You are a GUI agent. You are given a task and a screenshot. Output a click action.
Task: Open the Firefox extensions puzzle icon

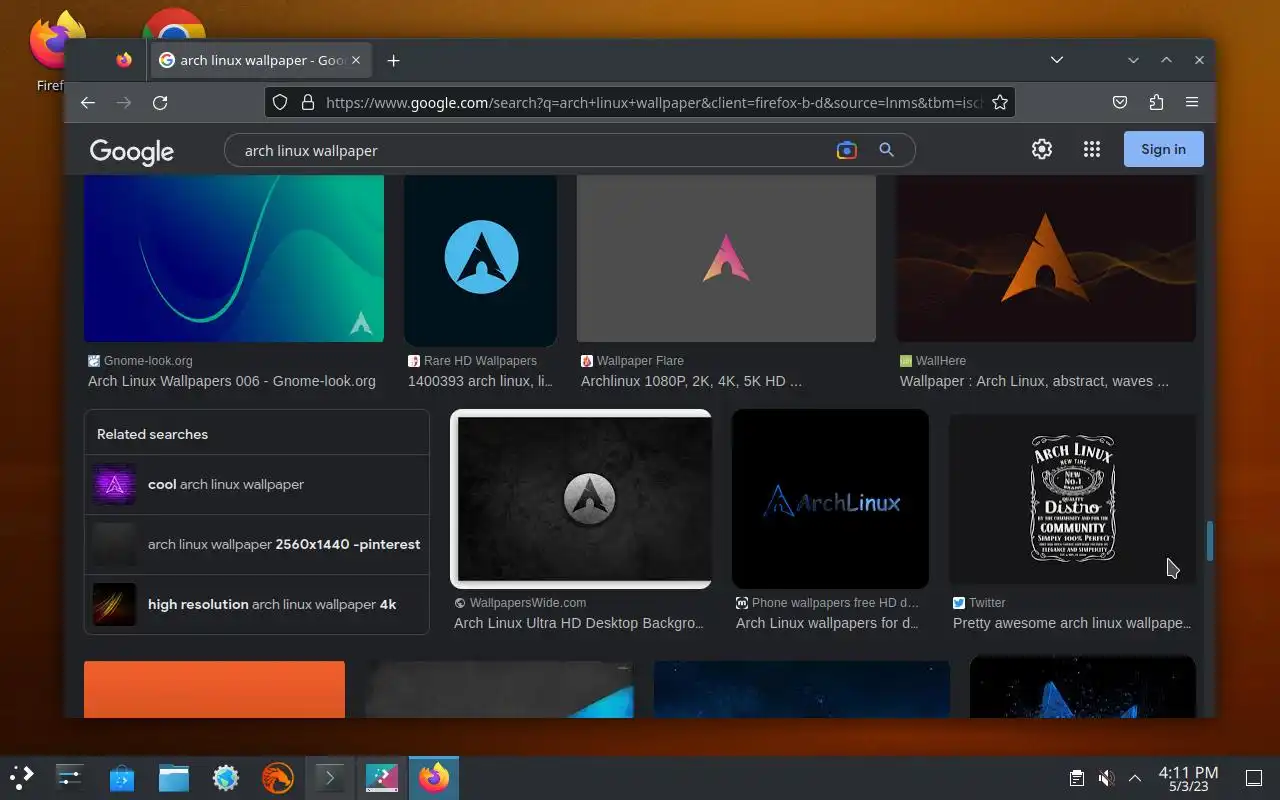pyautogui.click(x=1156, y=102)
